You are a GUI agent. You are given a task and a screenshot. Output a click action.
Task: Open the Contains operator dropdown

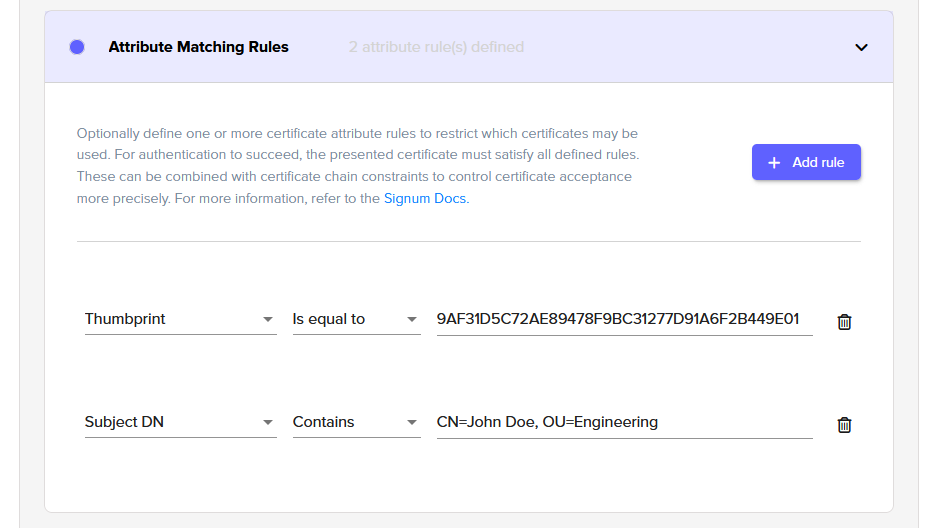[345, 423]
